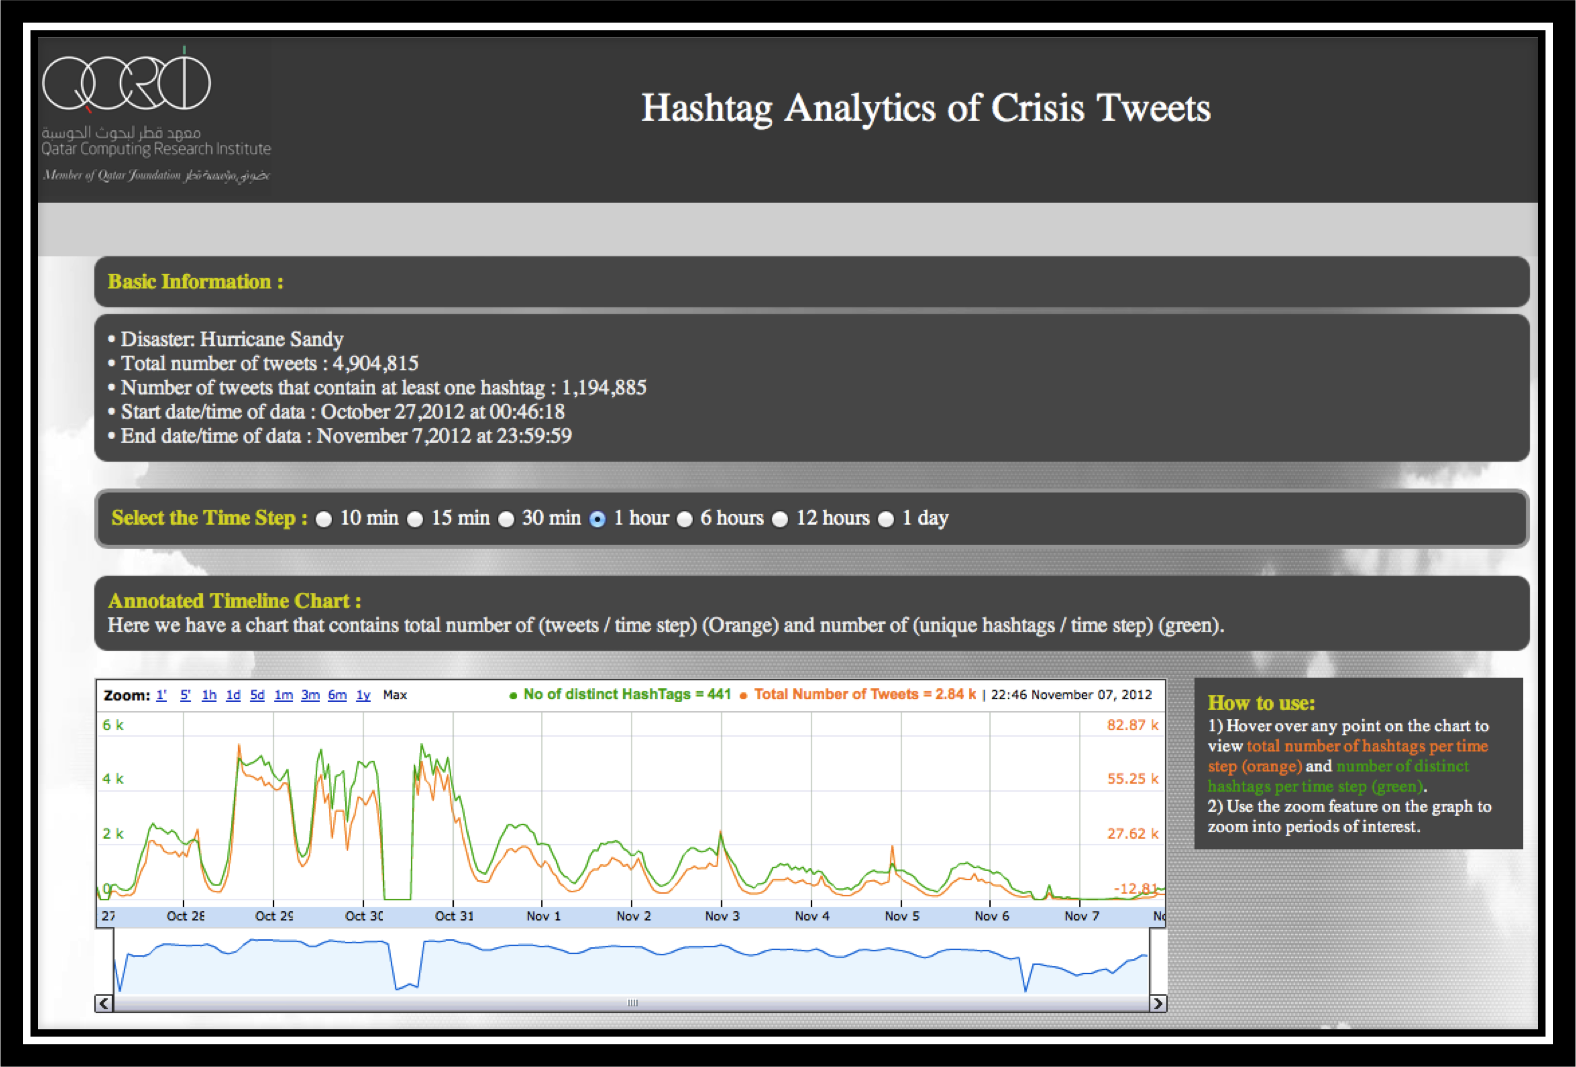Zoom chart to 1d range
The height and width of the screenshot is (1067, 1576).
click(x=233, y=695)
